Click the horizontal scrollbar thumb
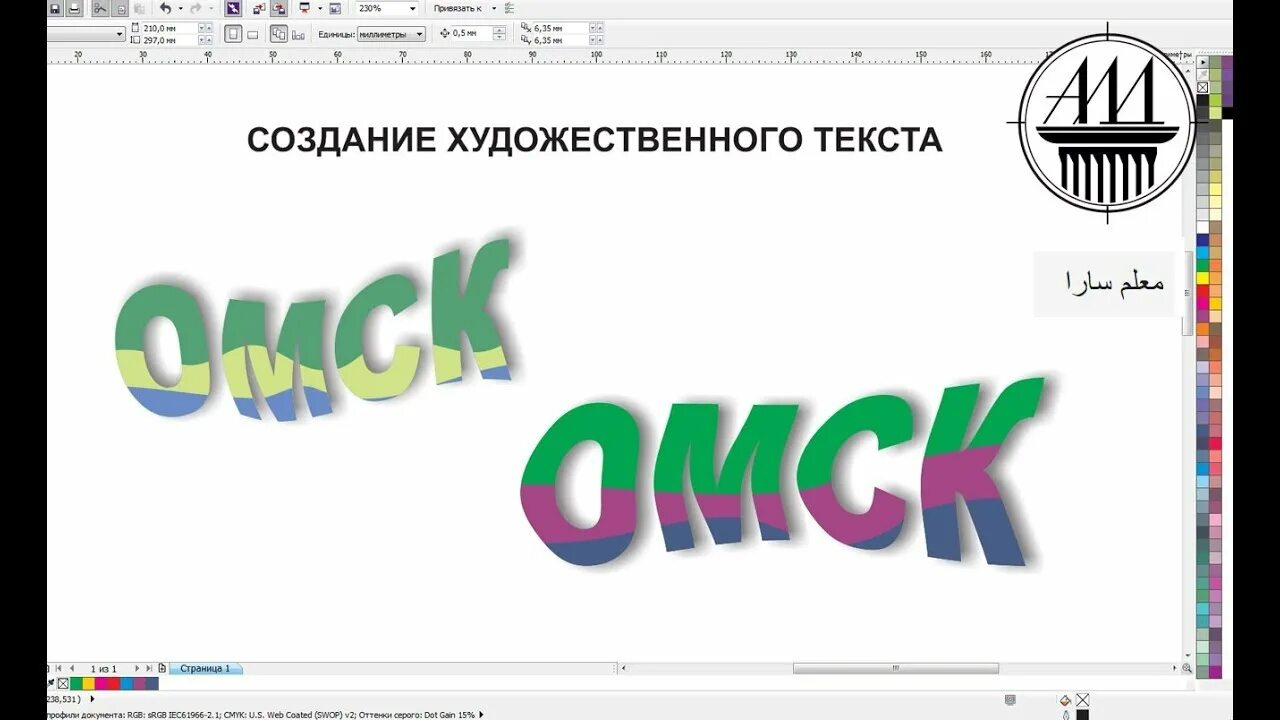 [x=895, y=668]
